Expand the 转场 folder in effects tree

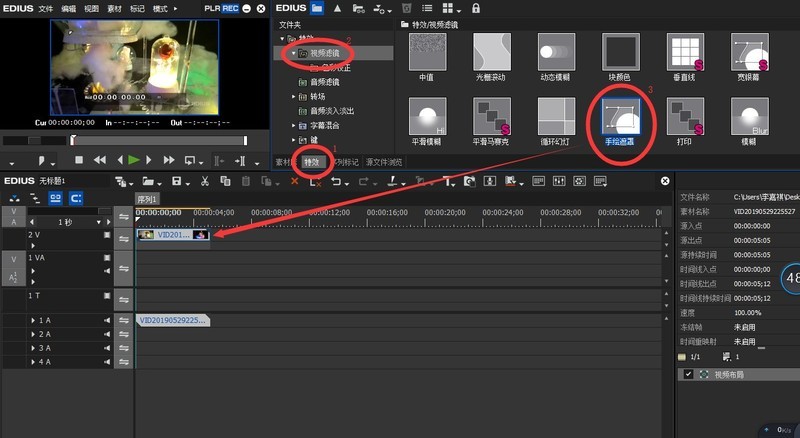pyautogui.click(x=294, y=96)
